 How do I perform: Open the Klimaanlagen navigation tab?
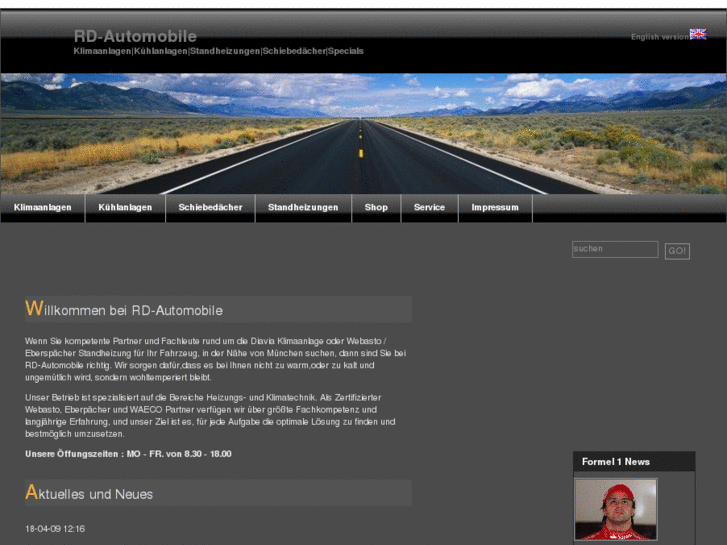(x=43, y=208)
